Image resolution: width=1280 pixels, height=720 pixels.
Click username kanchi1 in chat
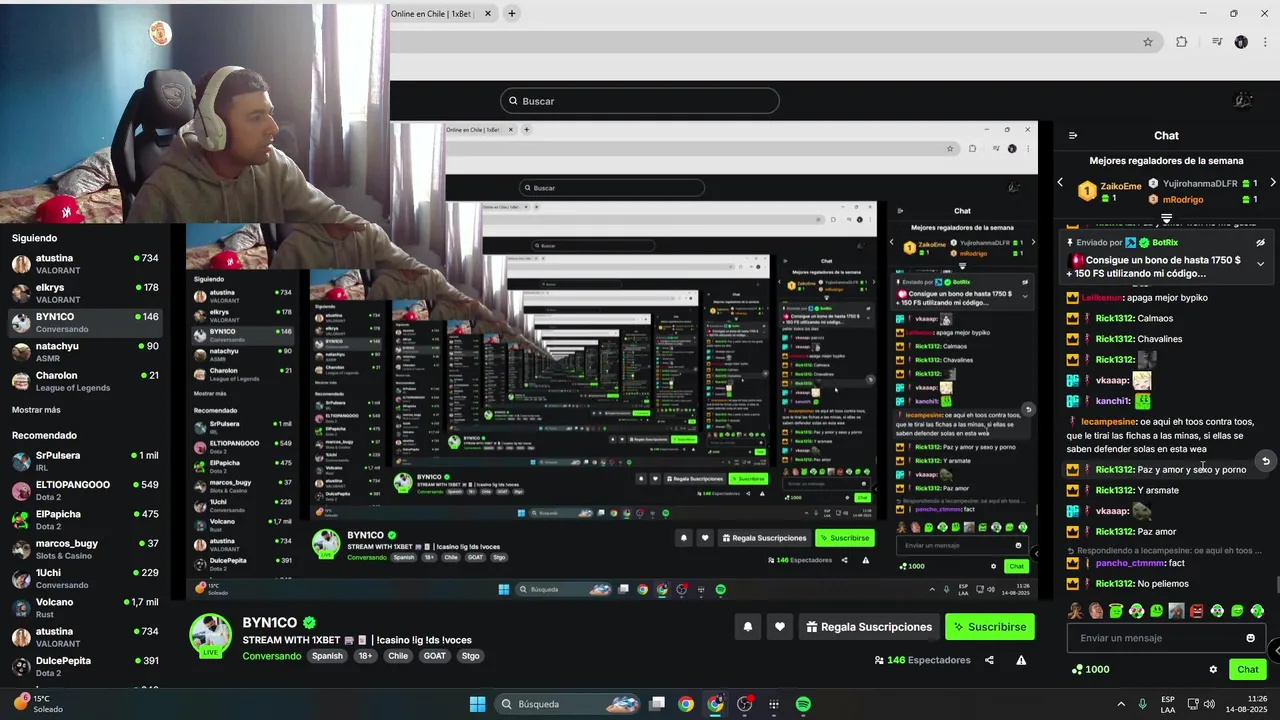tap(1113, 401)
